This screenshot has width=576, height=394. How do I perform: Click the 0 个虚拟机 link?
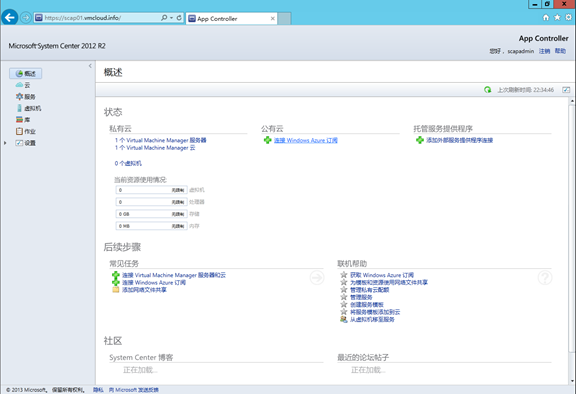point(128,163)
